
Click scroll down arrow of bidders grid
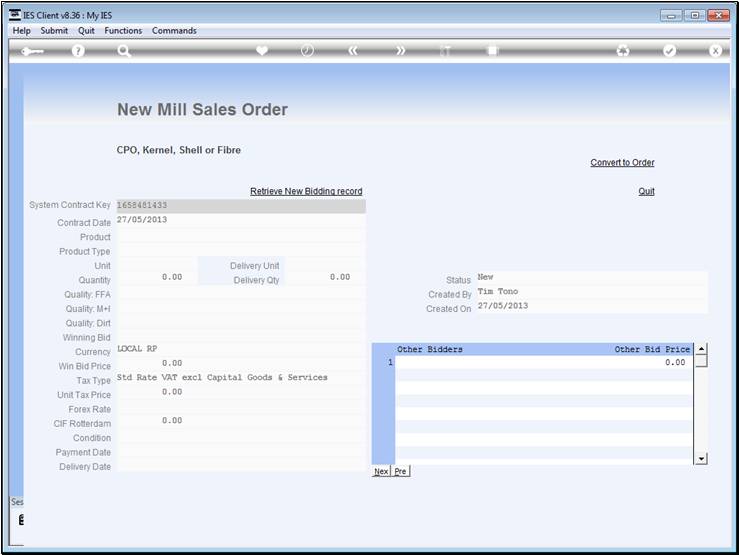[701, 458]
